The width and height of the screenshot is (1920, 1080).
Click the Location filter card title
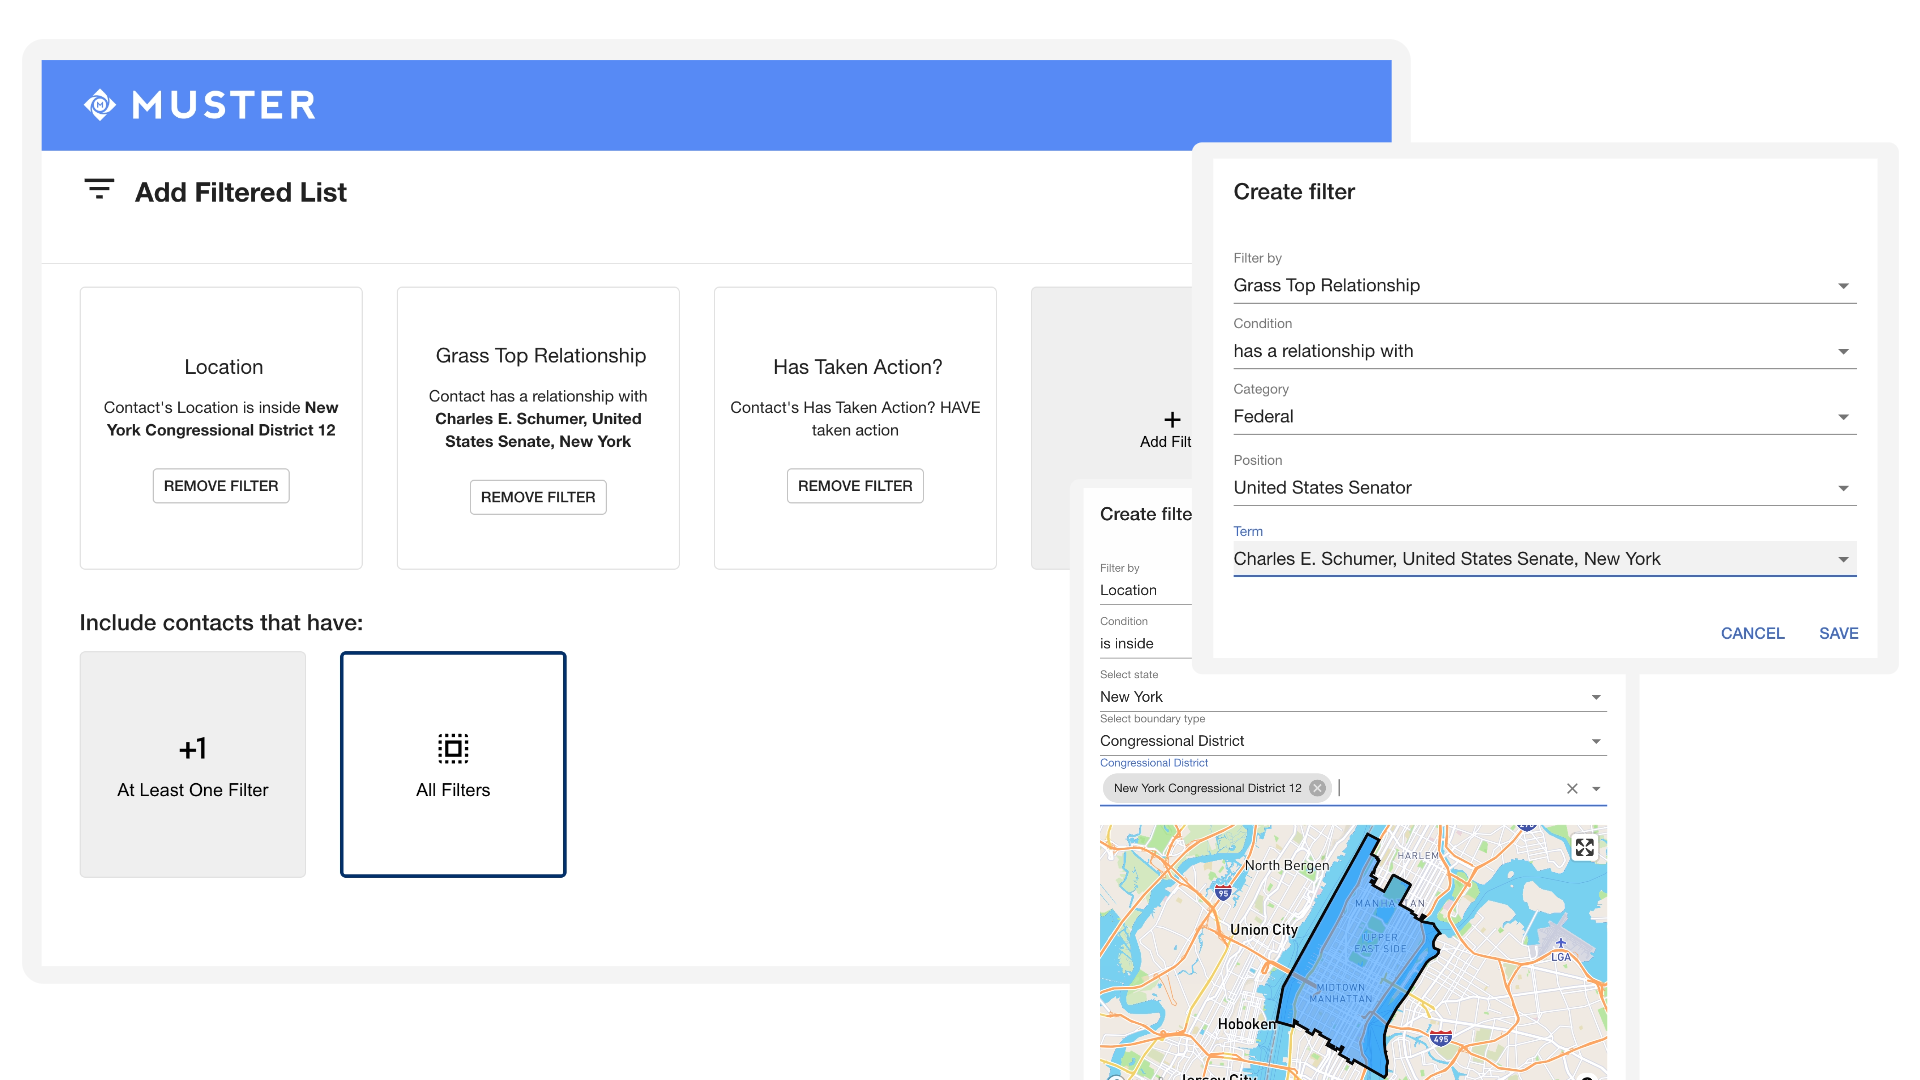[223, 367]
